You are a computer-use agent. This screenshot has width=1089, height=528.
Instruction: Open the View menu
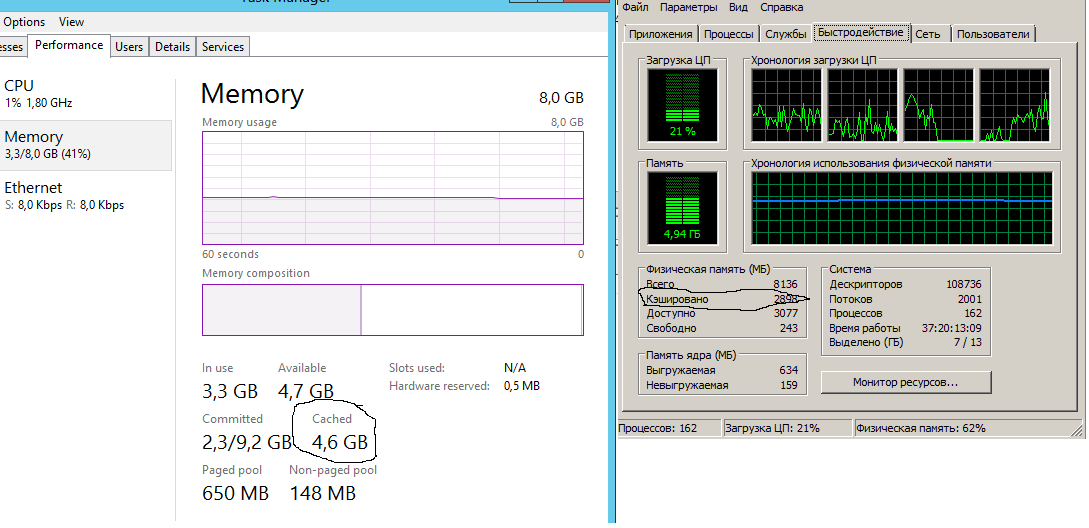point(71,21)
